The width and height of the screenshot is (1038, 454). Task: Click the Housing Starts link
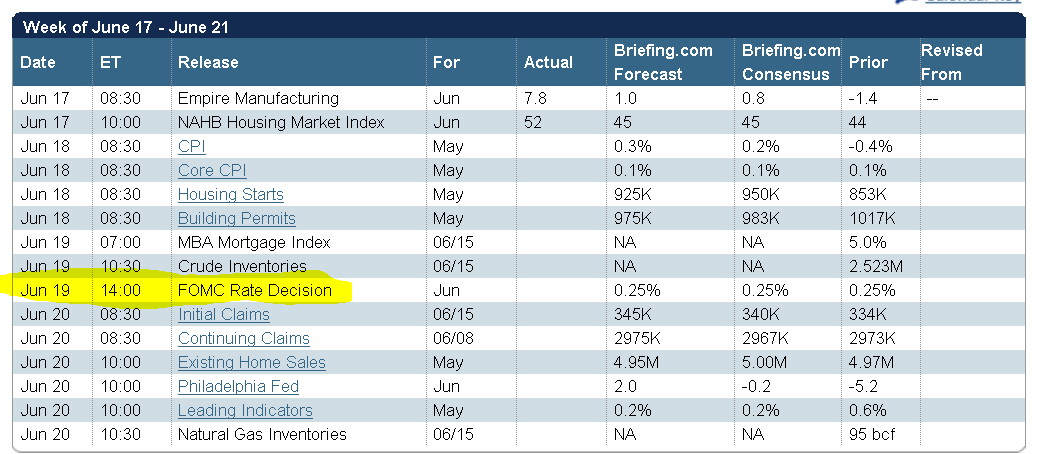coord(230,194)
